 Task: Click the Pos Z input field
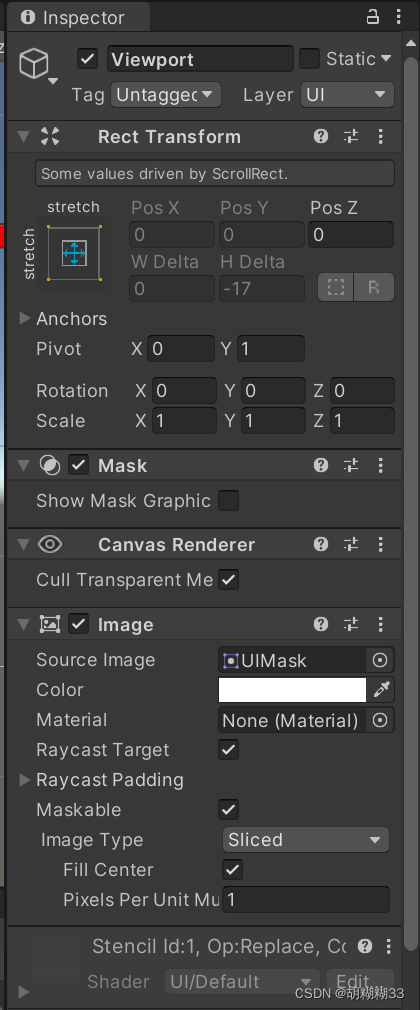[x=351, y=235]
